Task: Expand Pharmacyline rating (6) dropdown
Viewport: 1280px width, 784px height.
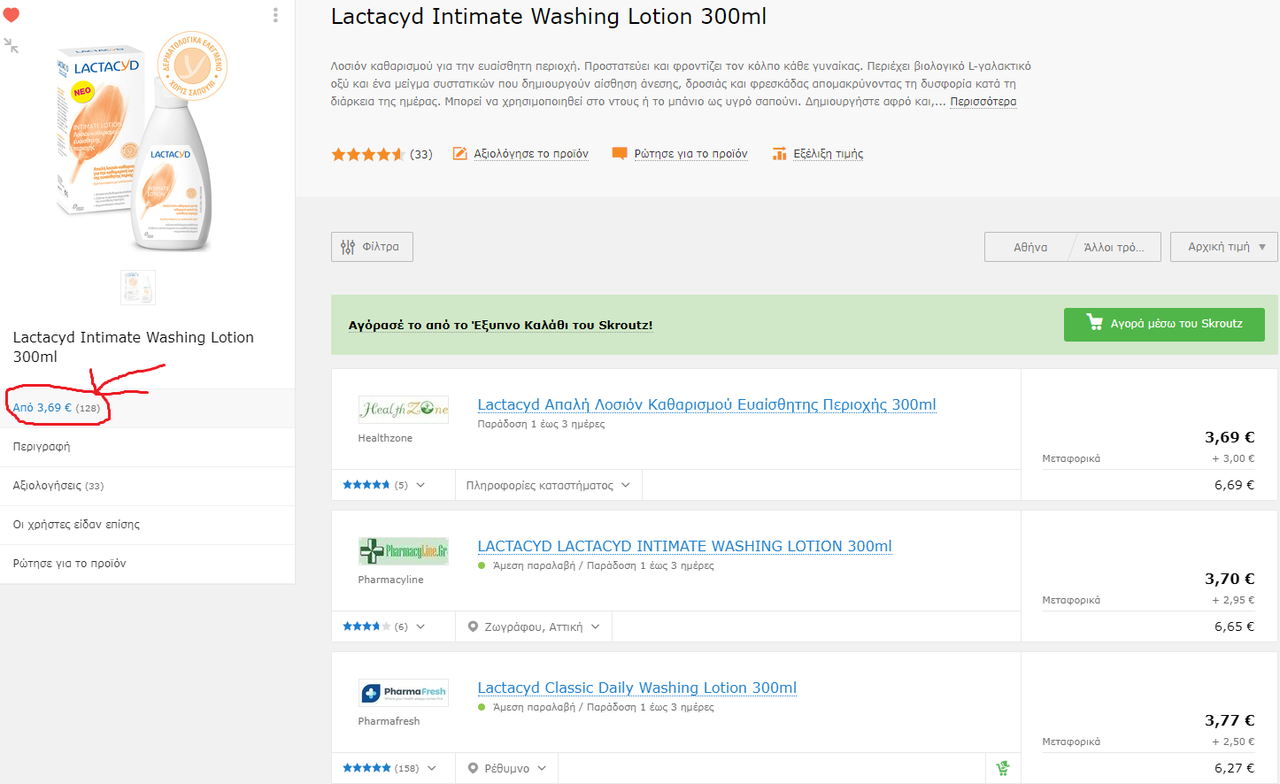Action: click(384, 627)
